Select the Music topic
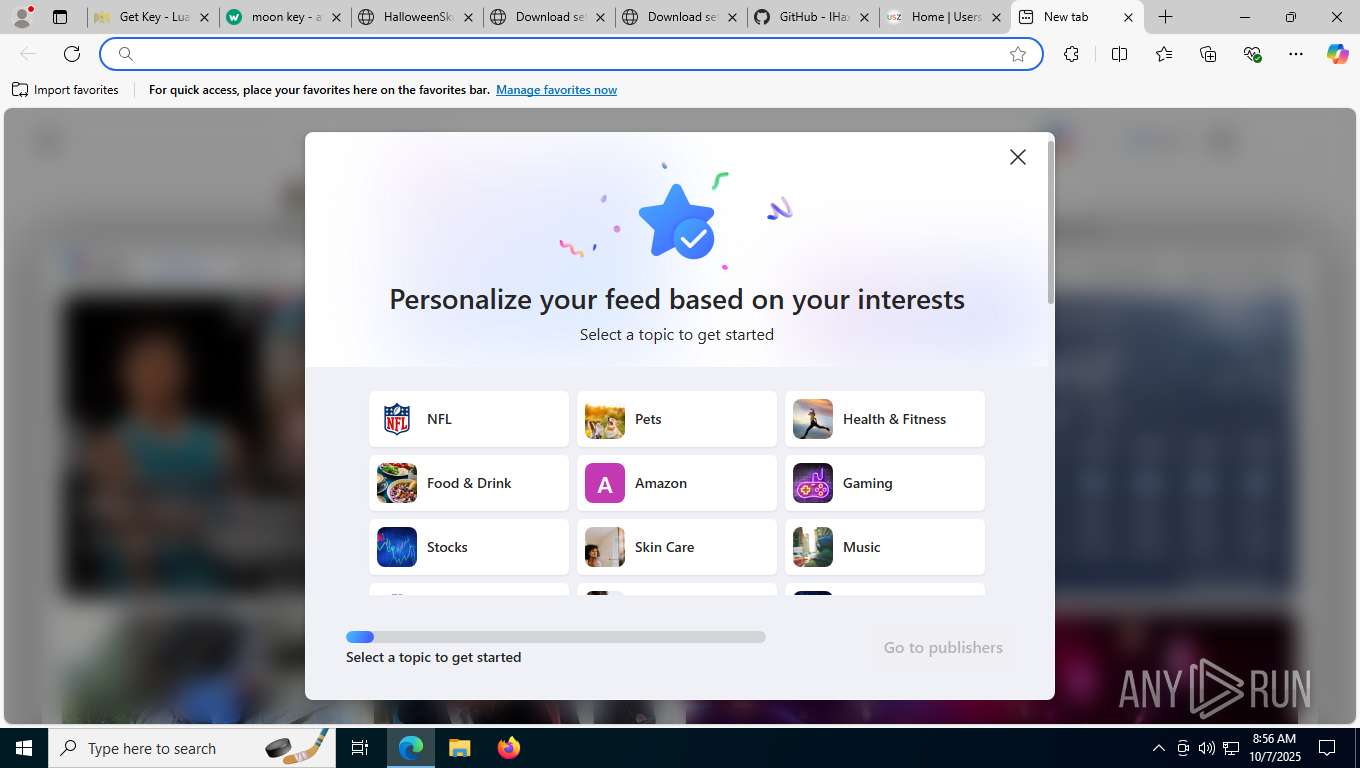This screenshot has width=1360, height=768. coord(885,547)
